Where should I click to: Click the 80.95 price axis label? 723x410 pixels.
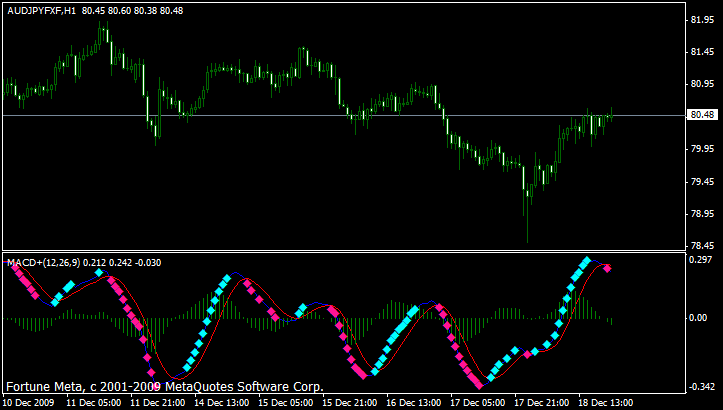(x=703, y=84)
